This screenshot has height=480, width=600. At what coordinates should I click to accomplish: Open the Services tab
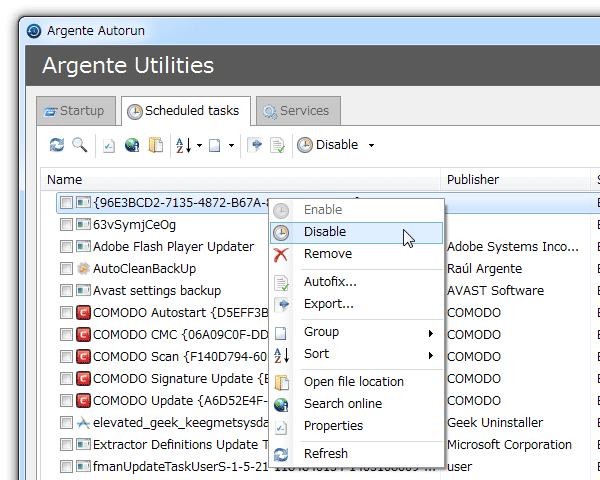[x=298, y=111]
